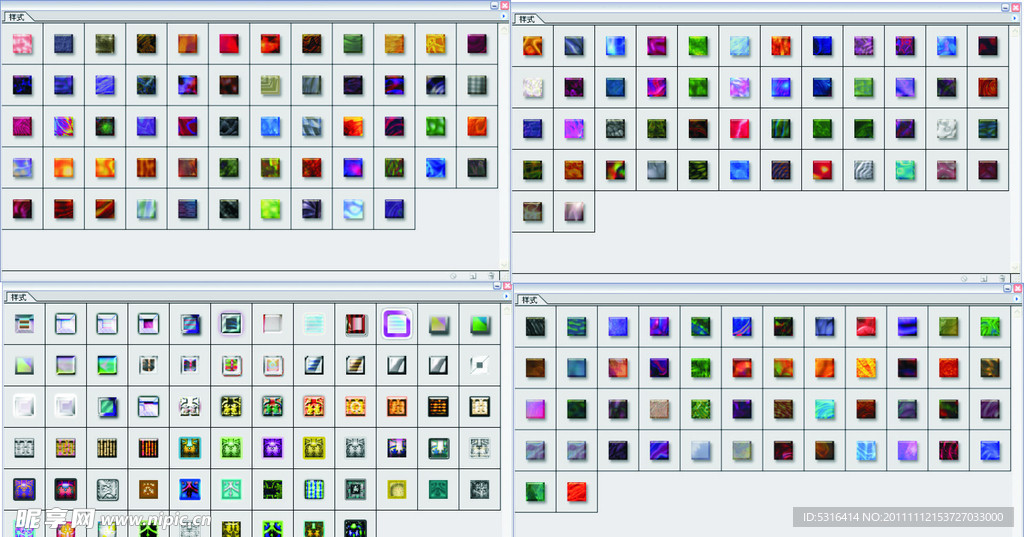1024x537 pixels.
Task: Apply the solid red style in the top-left first row
Action: [x=229, y=44]
